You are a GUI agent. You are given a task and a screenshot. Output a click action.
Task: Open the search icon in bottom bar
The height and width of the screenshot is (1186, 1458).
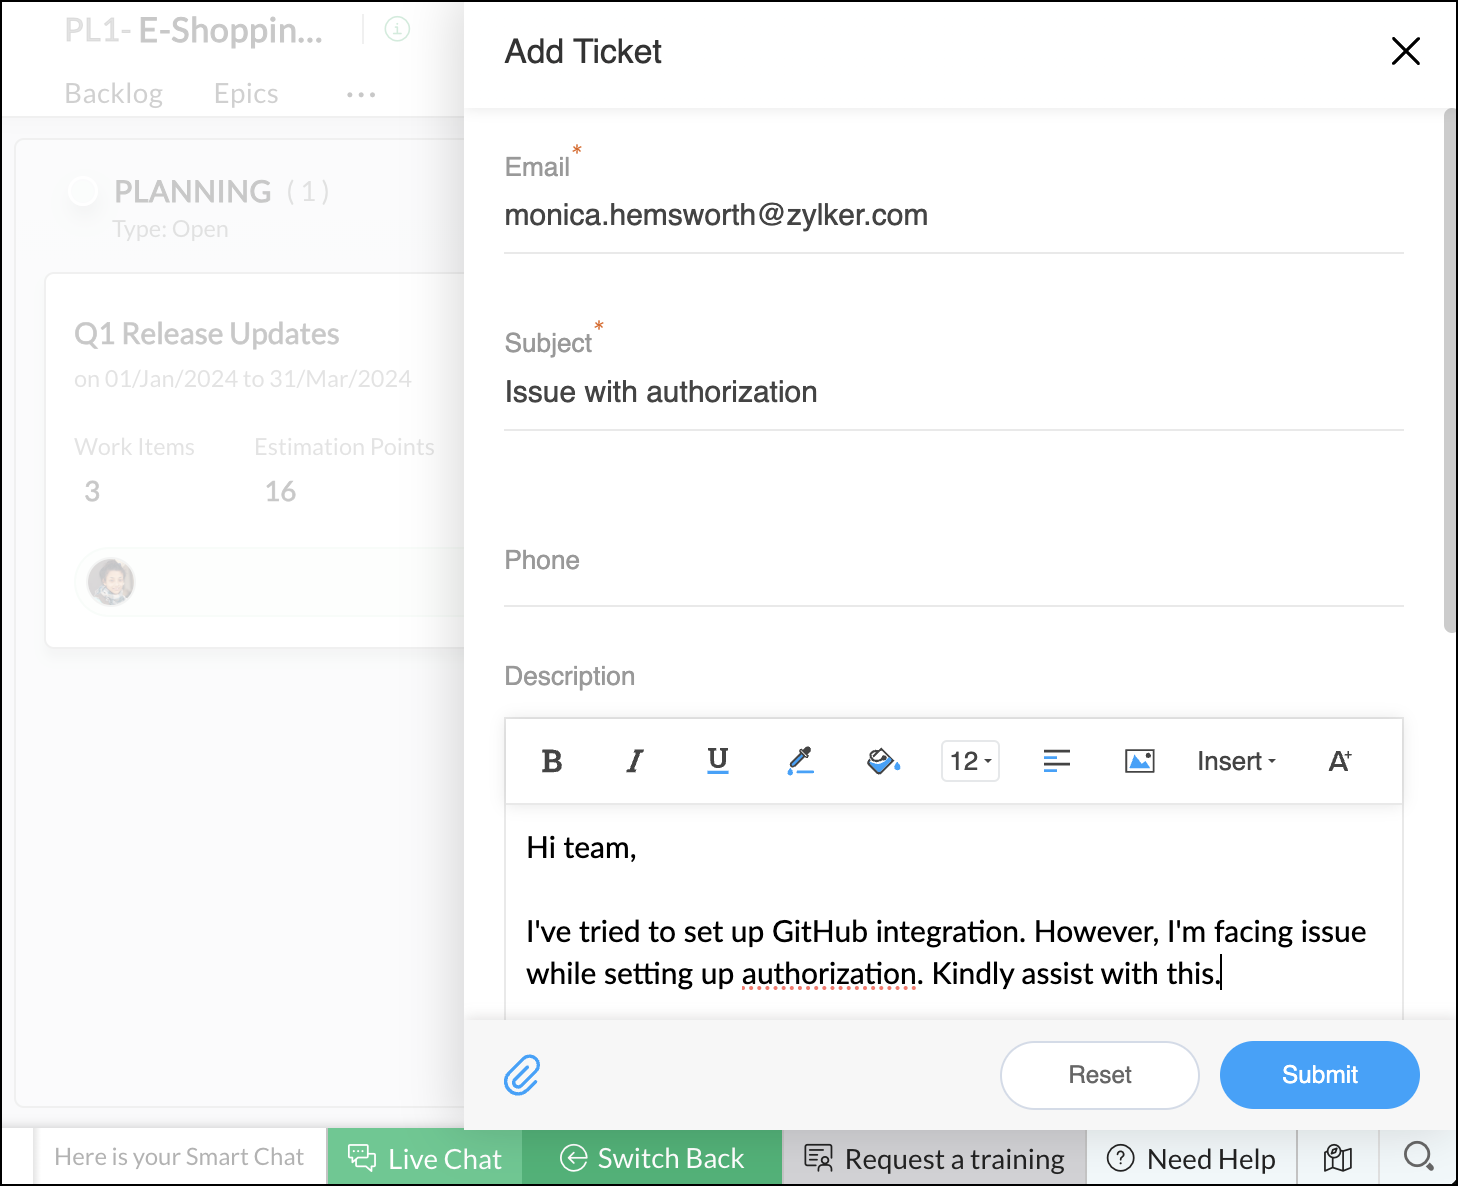coord(1418,1157)
